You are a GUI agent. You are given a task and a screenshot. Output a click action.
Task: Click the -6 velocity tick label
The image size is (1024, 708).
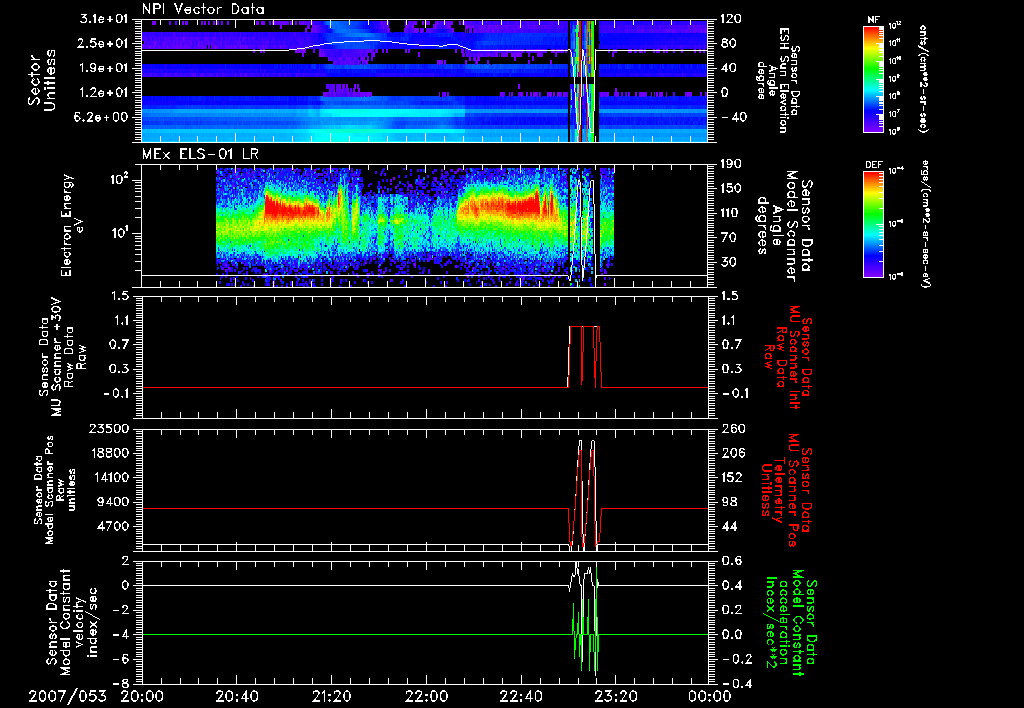(122, 660)
